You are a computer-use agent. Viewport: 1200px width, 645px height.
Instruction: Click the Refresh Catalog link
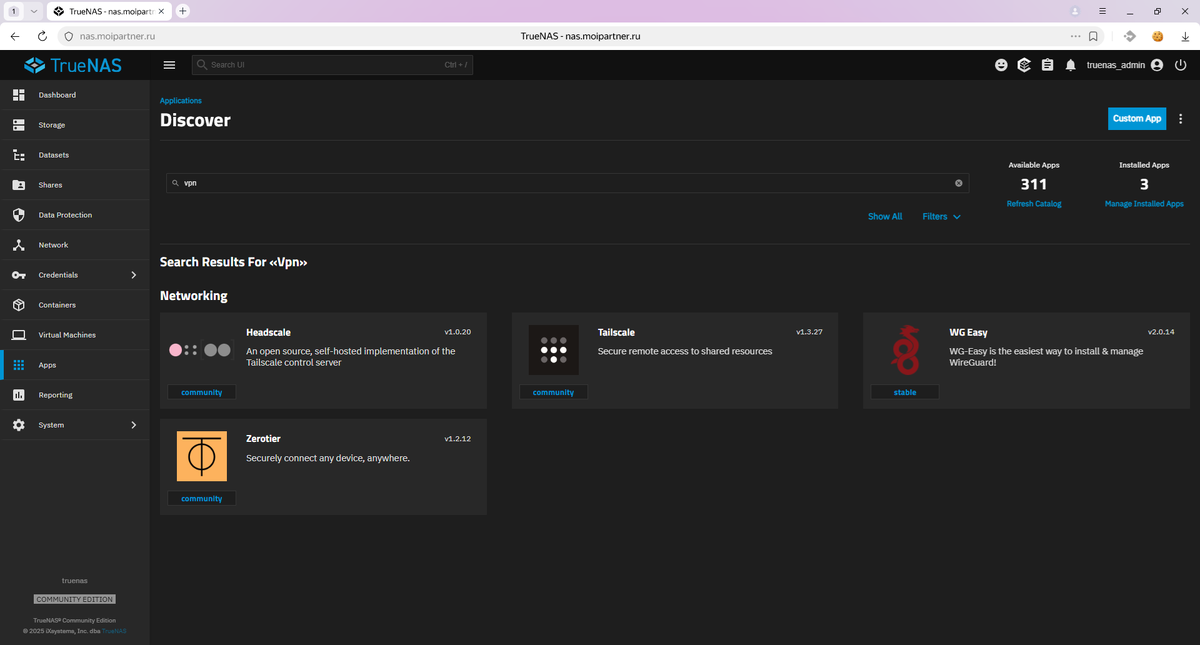(1034, 203)
